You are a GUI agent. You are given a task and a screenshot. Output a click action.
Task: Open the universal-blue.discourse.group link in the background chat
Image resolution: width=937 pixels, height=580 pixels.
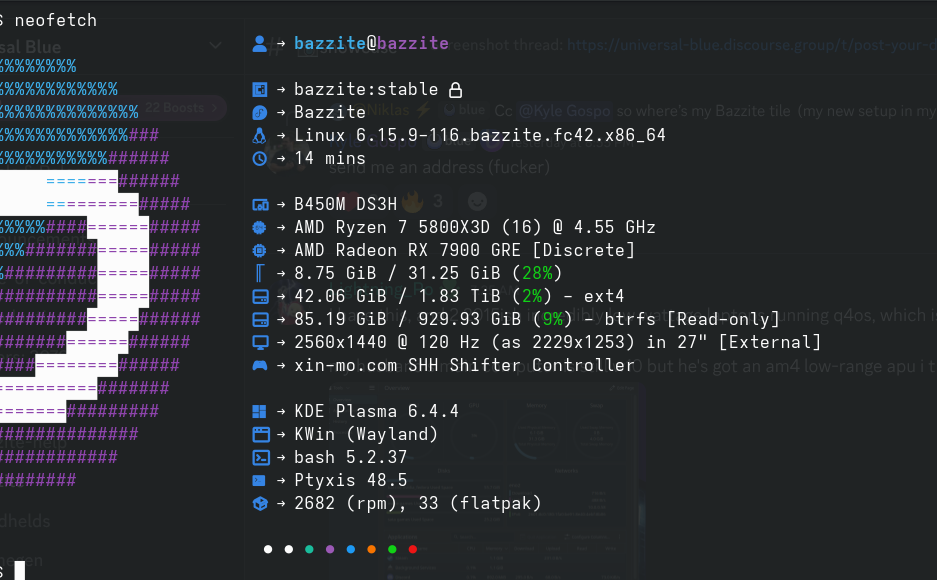pos(752,45)
